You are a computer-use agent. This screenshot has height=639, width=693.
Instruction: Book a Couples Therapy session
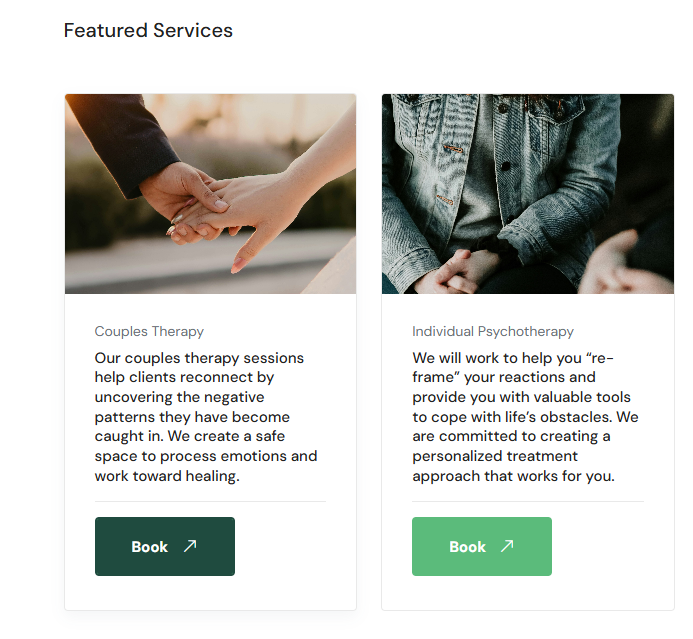[165, 546]
